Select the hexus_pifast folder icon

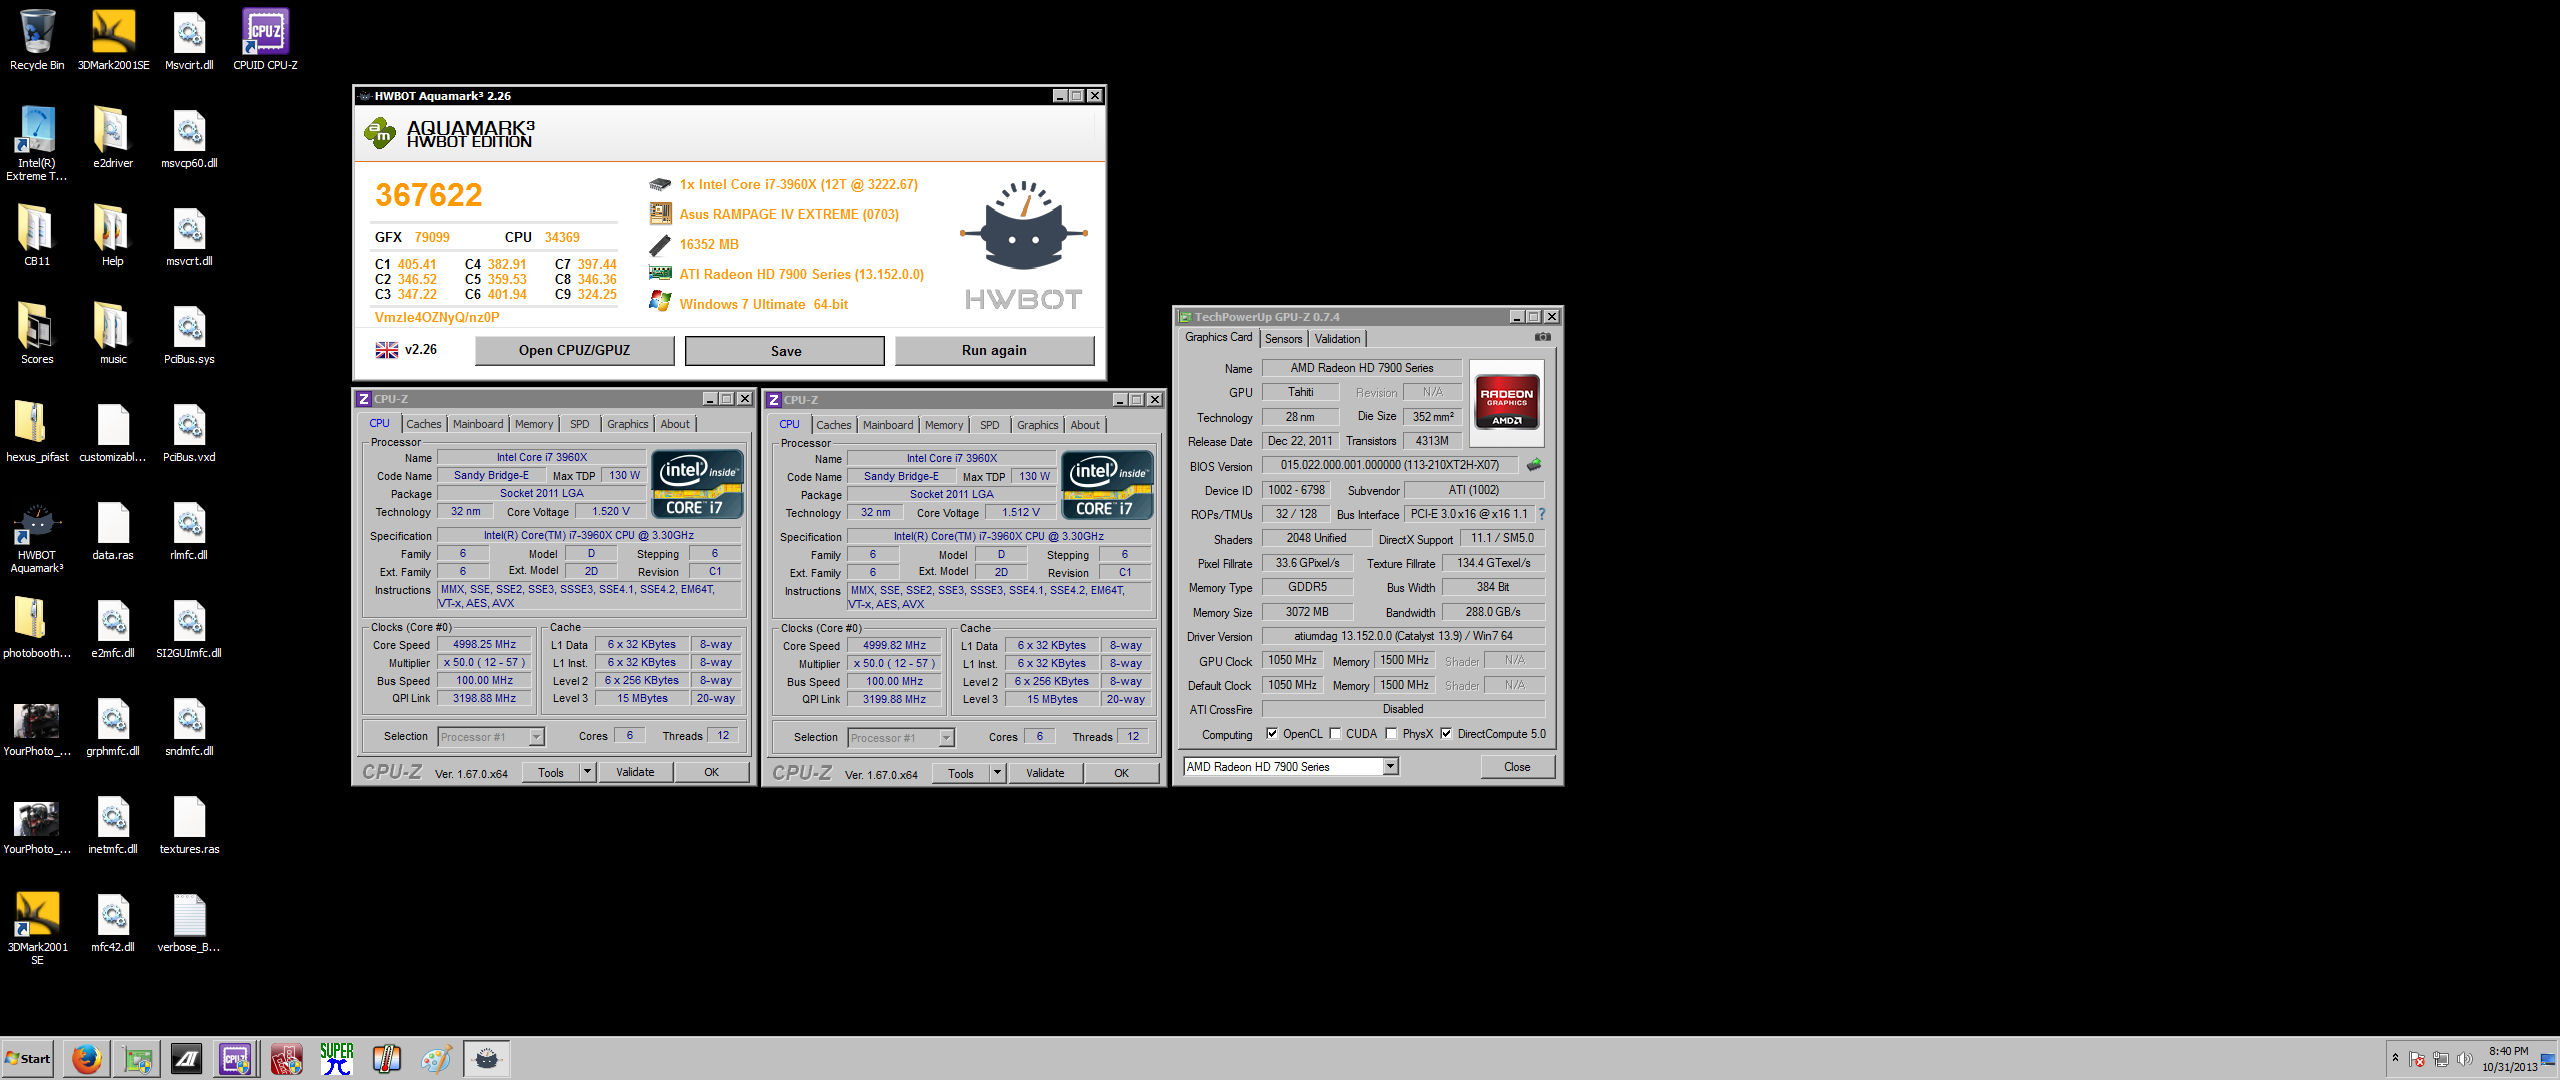(37, 432)
